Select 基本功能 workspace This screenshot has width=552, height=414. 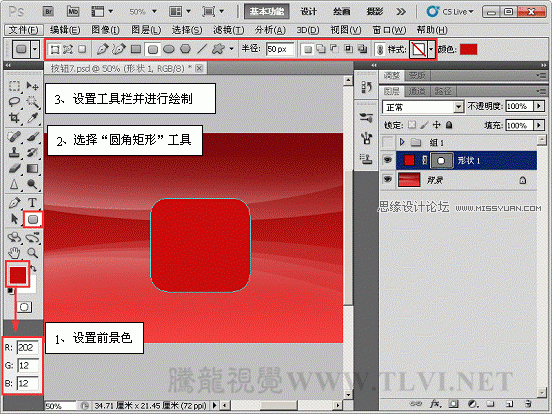coord(267,12)
